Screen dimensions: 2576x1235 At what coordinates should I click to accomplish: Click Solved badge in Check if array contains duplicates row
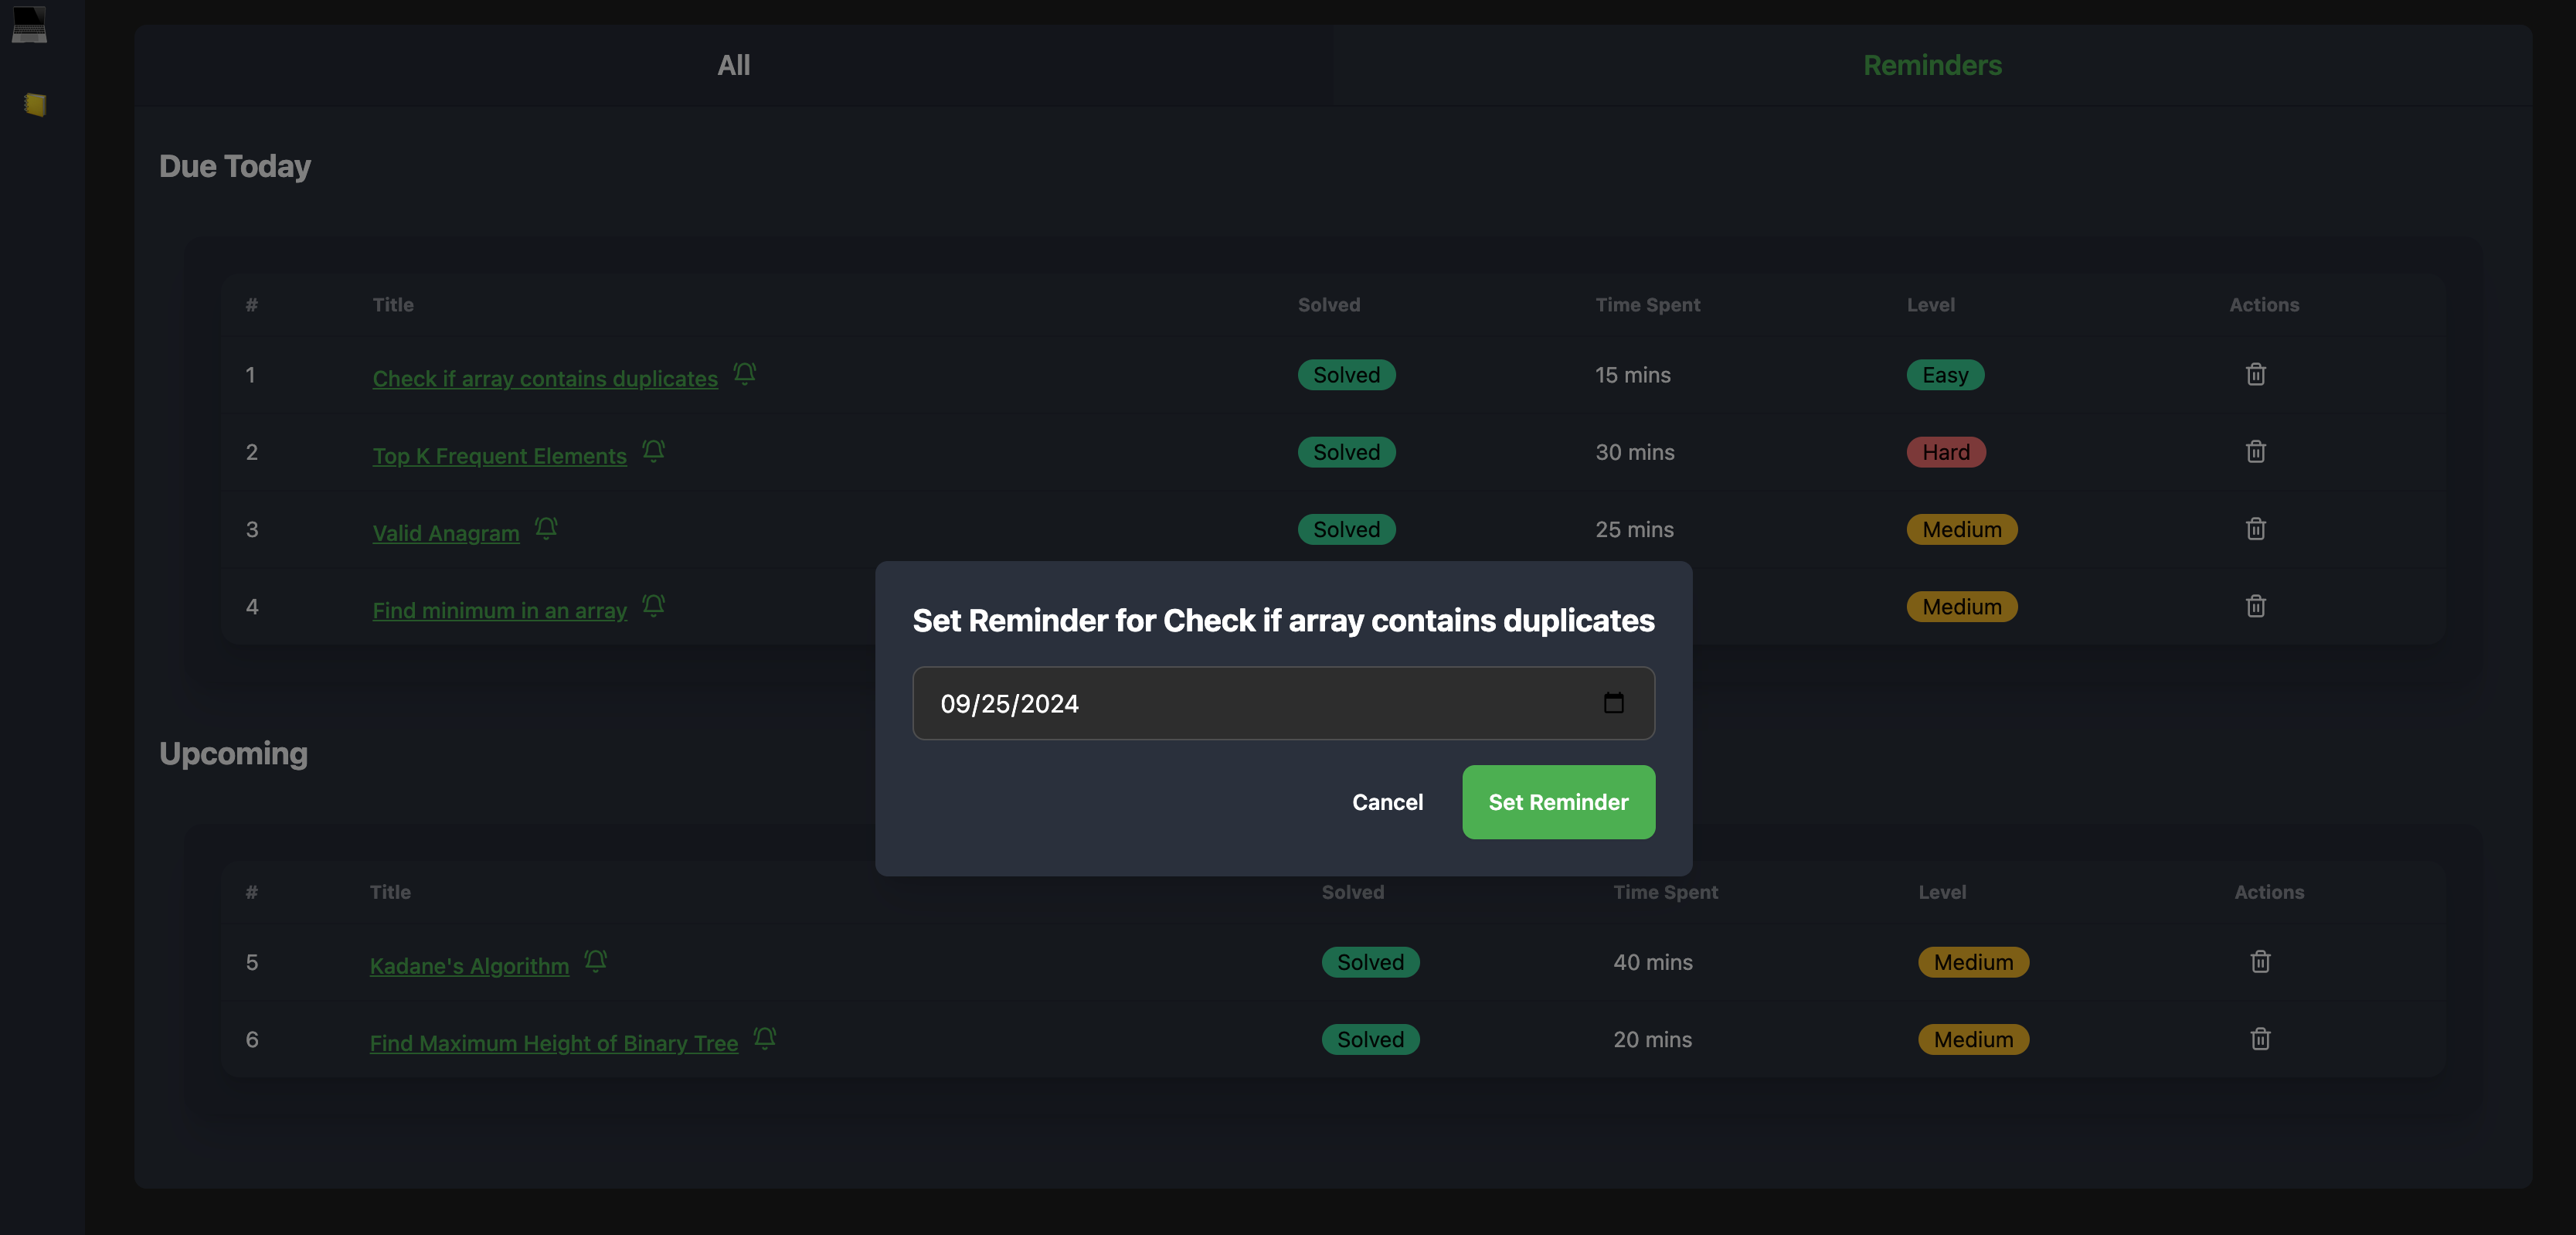1346,375
